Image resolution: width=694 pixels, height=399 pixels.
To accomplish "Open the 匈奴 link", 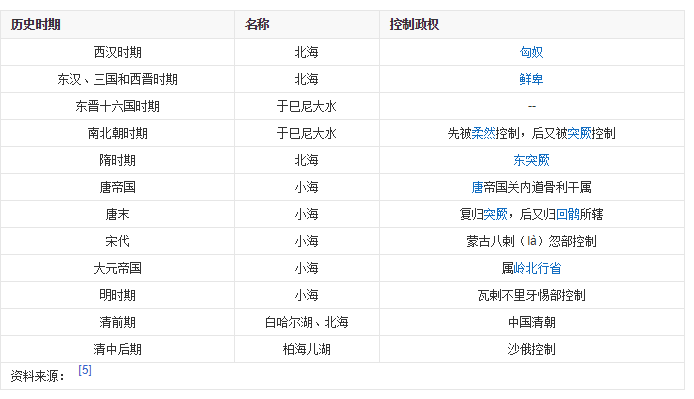I will [x=531, y=52].
